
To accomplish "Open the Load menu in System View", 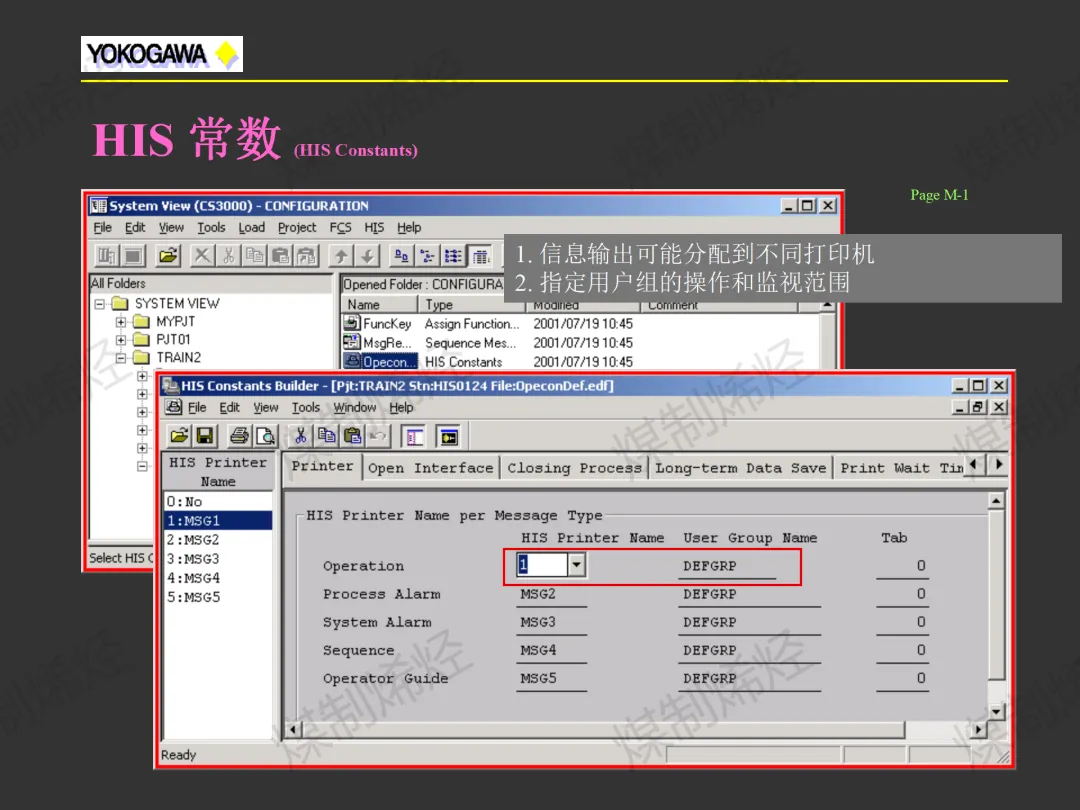I will (x=251, y=227).
